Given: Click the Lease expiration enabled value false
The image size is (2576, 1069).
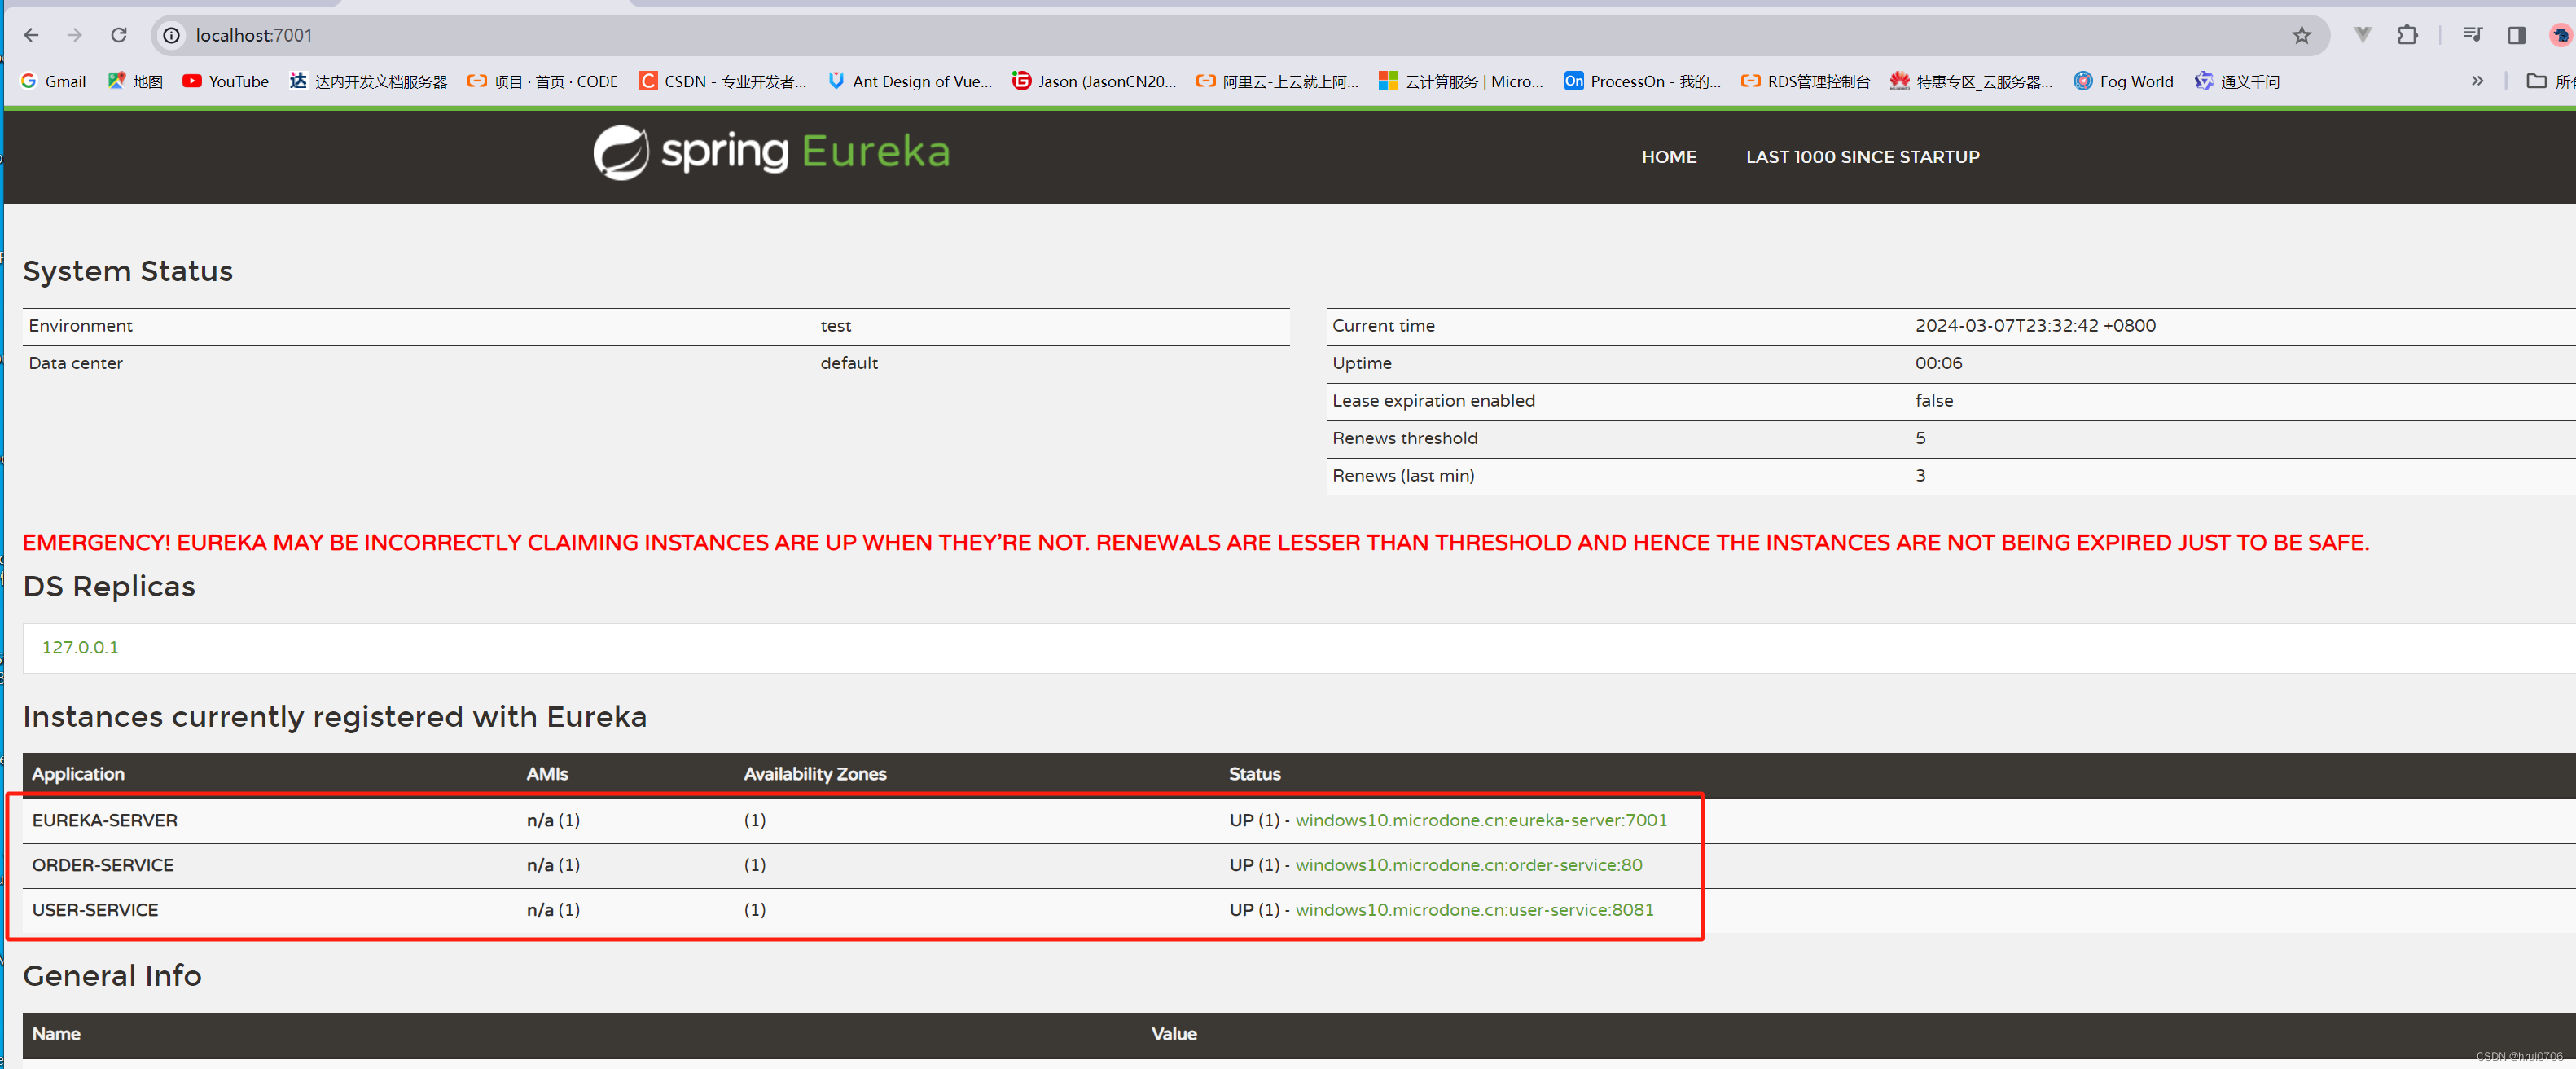Looking at the screenshot, I should click(x=1934, y=401).
